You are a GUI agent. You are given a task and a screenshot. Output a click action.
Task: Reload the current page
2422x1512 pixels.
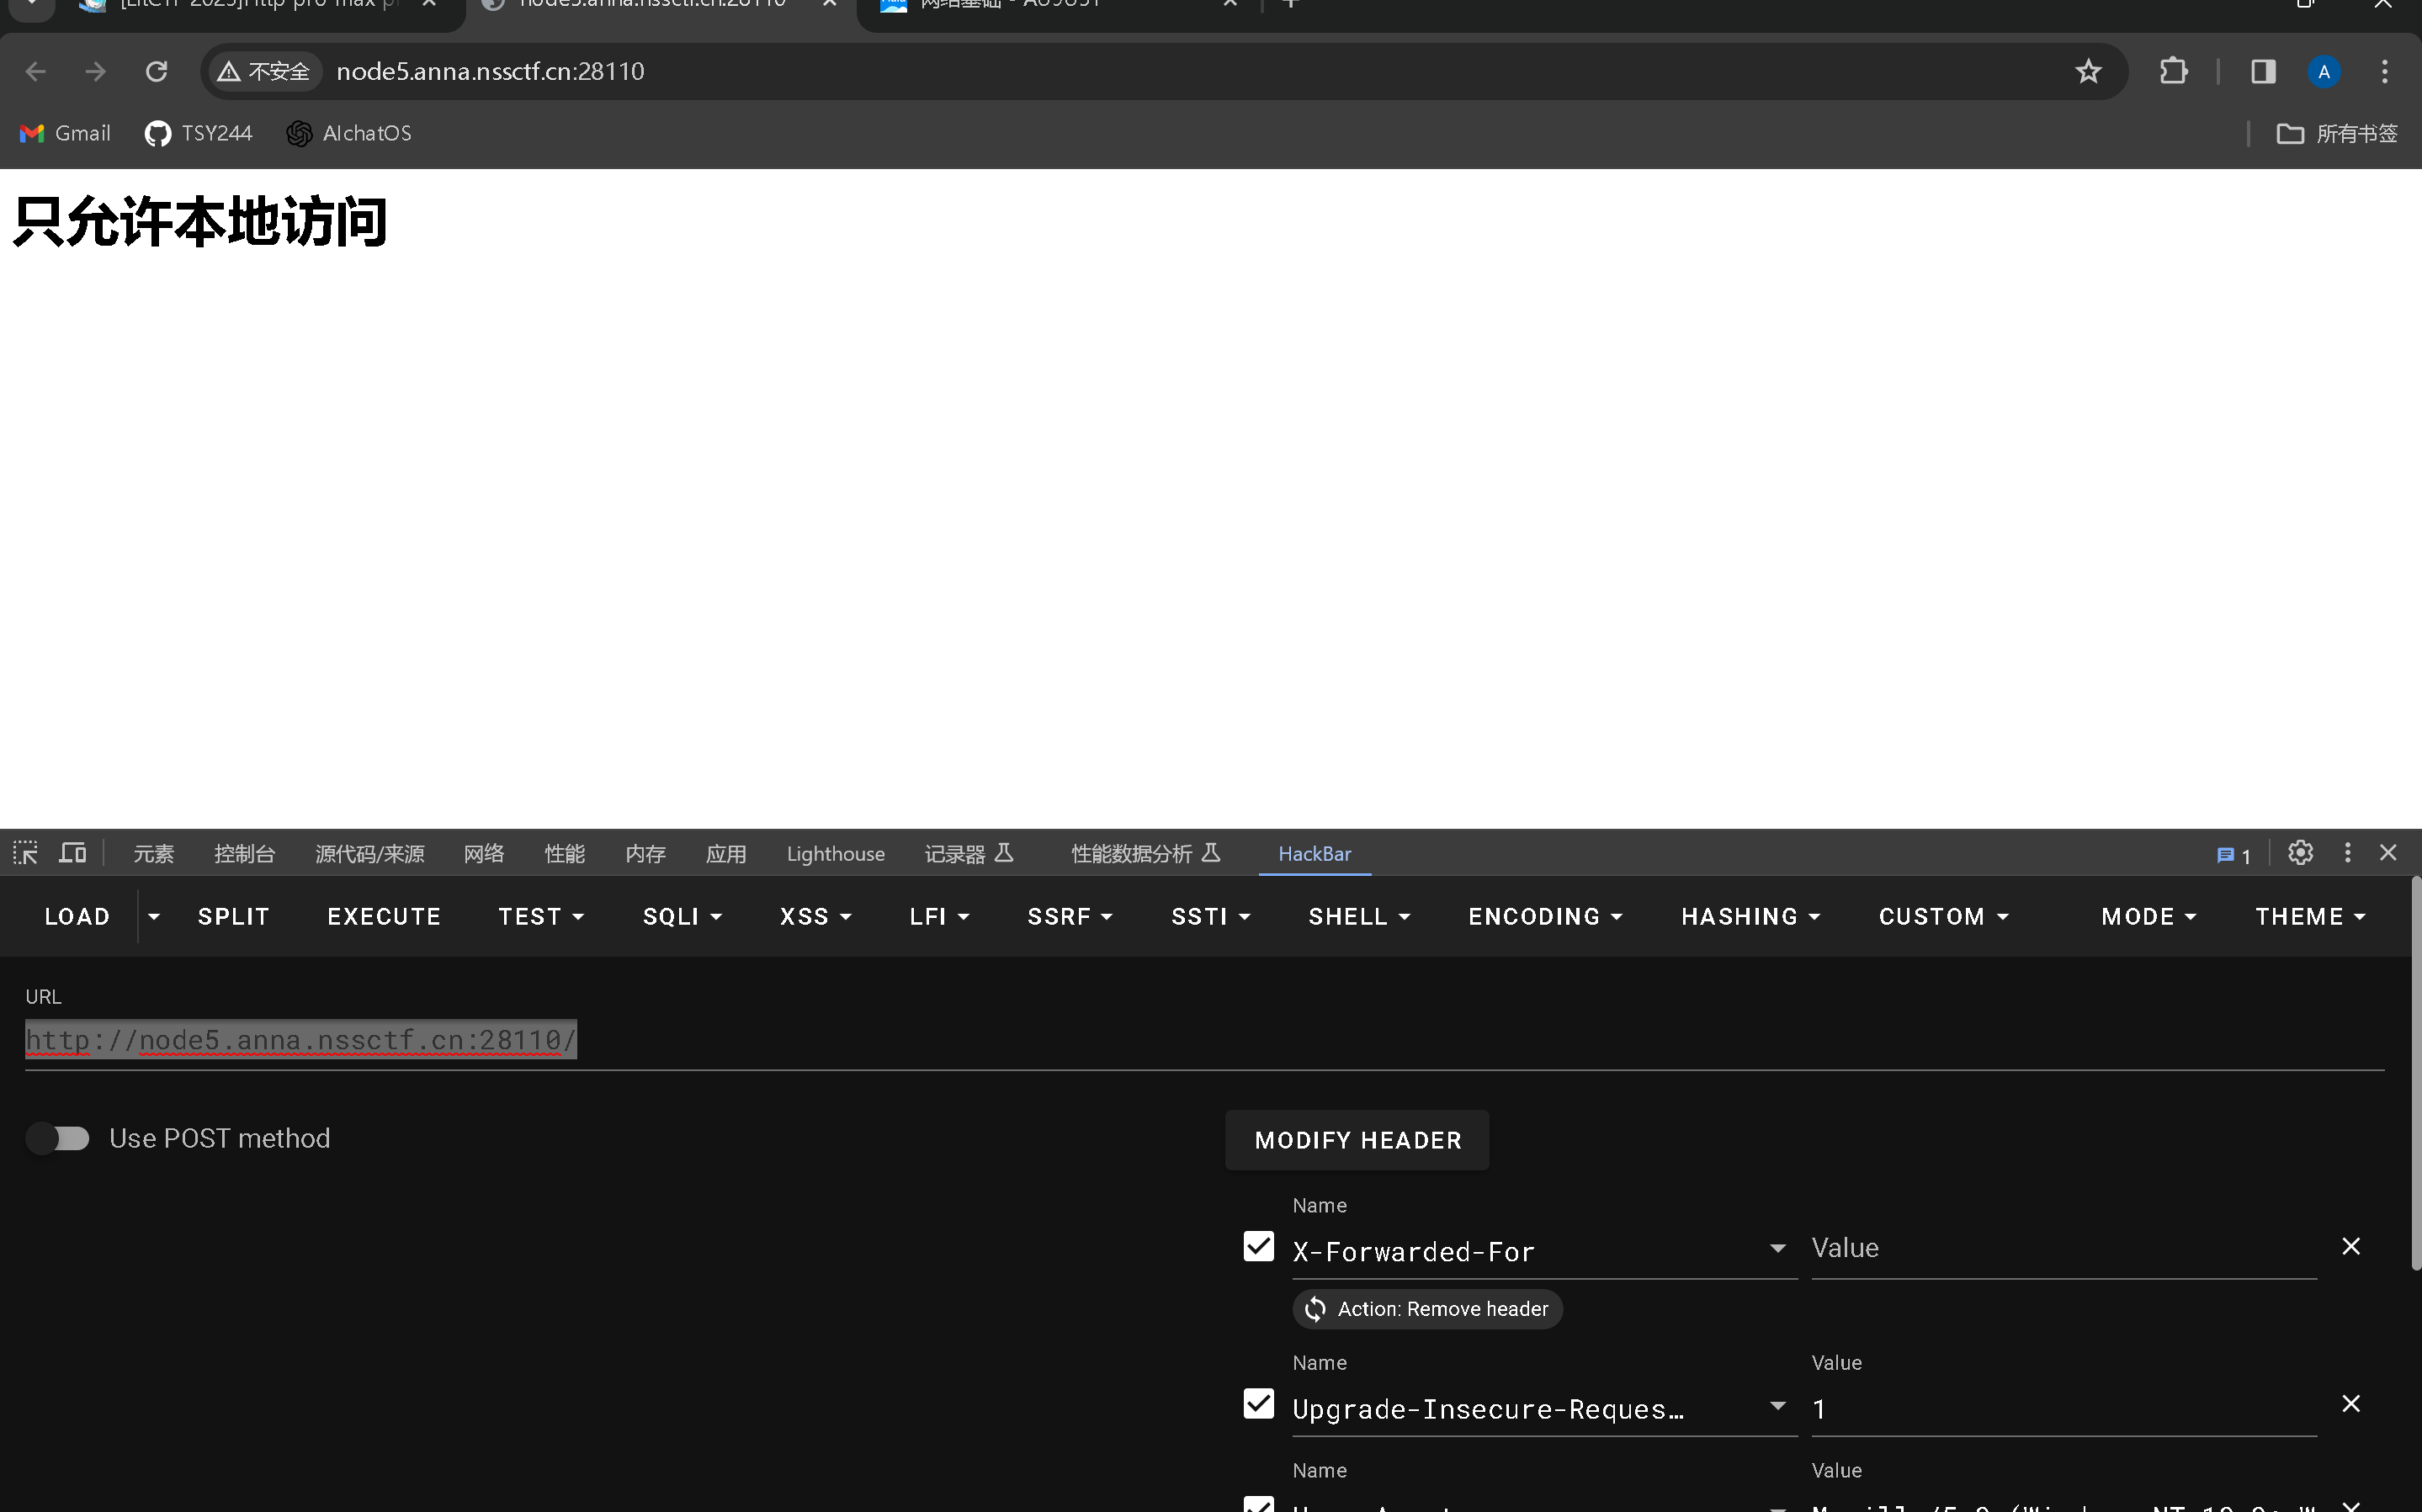(x=156, y=71)
